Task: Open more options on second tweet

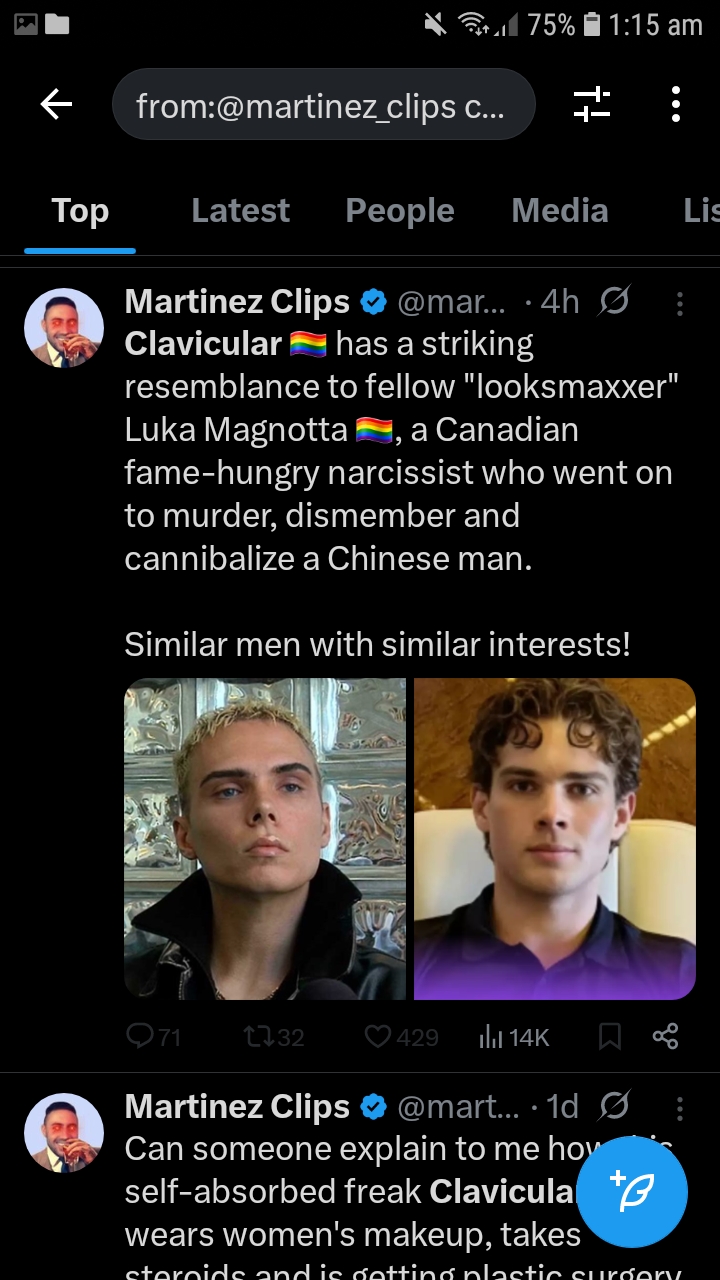Action: coord(680,1107)
